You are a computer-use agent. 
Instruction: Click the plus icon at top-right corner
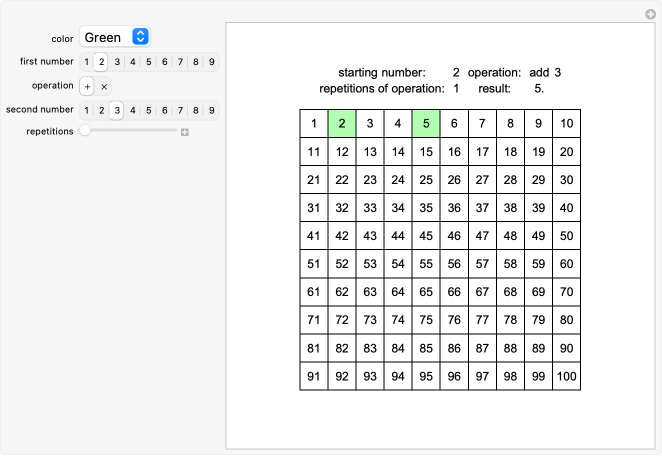coord(651,14)
